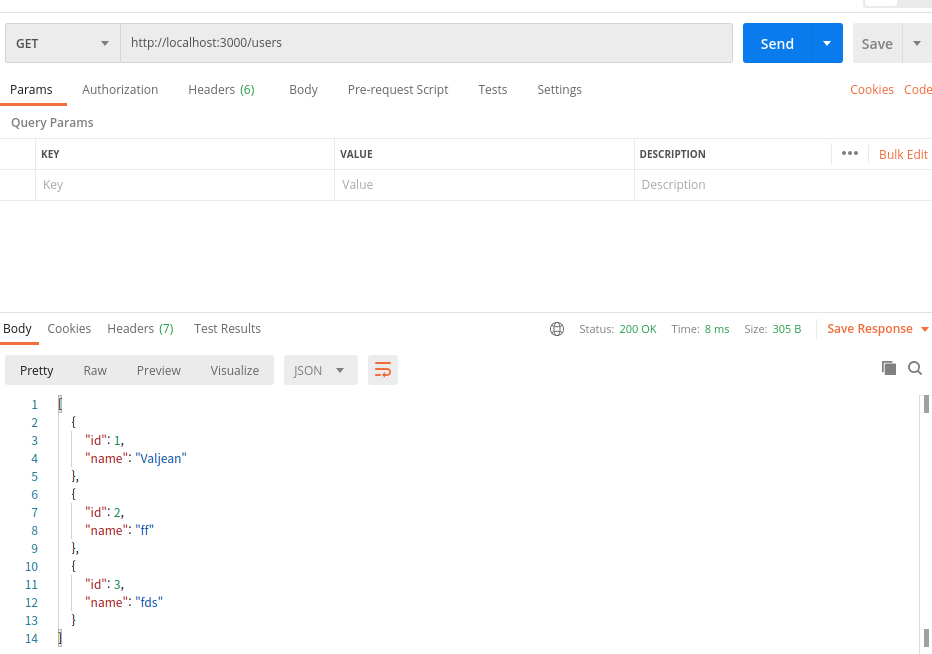Click the query param Description field
932x654 pixels.
coord(783,185)
